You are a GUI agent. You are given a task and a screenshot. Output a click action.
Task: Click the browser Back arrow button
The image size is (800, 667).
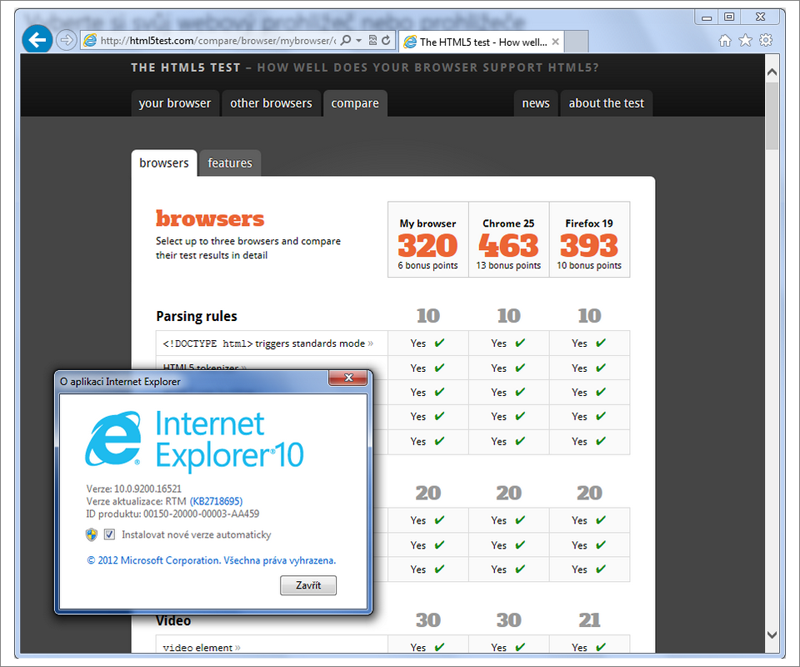point(38,40)
